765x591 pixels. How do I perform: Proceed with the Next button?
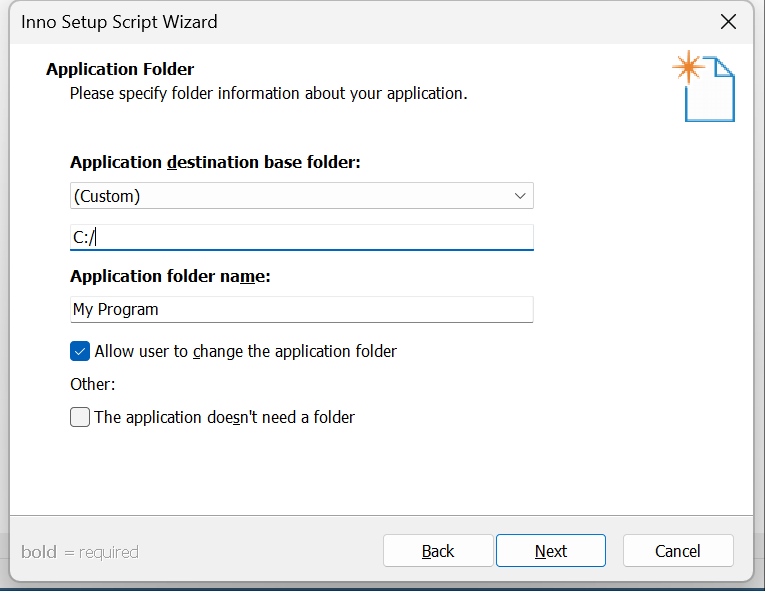[551, 550]
